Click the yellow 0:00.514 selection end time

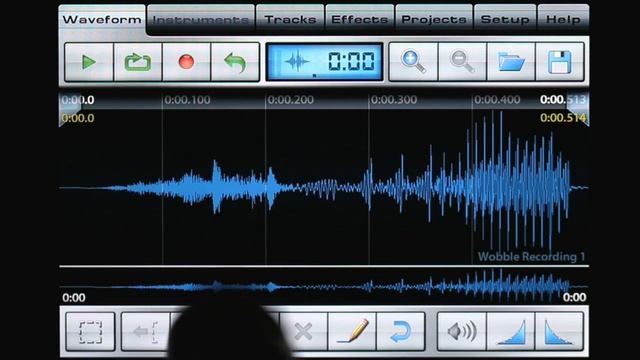tap(563, 118)
